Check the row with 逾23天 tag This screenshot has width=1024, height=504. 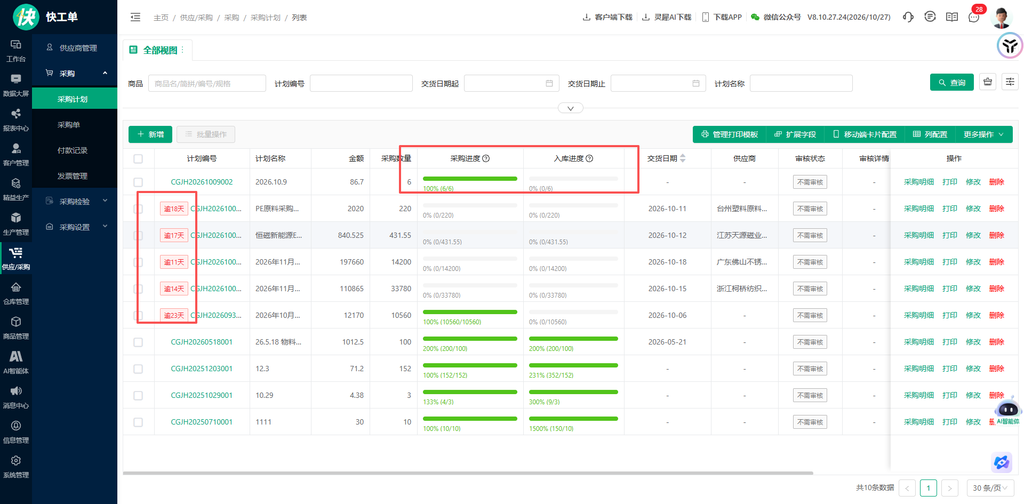(x=138, y=315)
